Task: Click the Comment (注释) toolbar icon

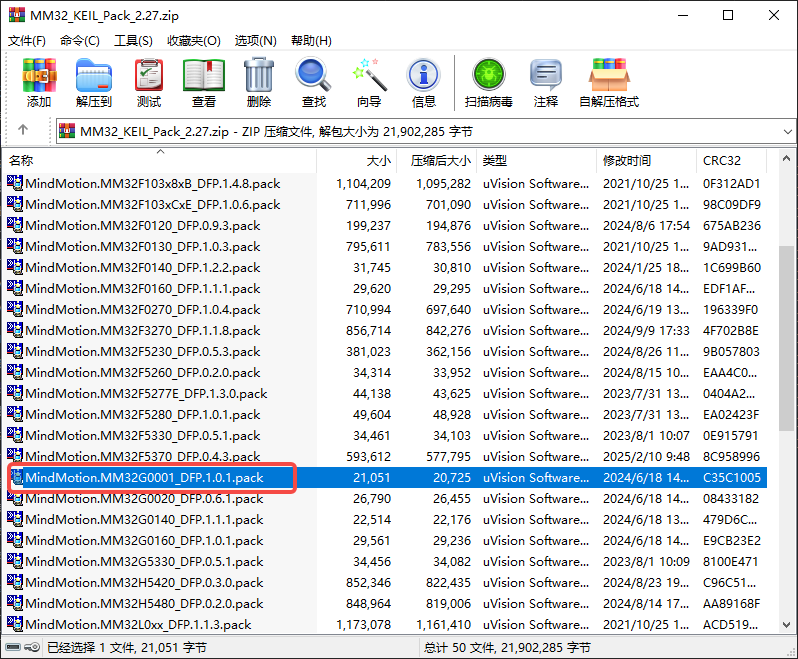Action: pos(546,82)
